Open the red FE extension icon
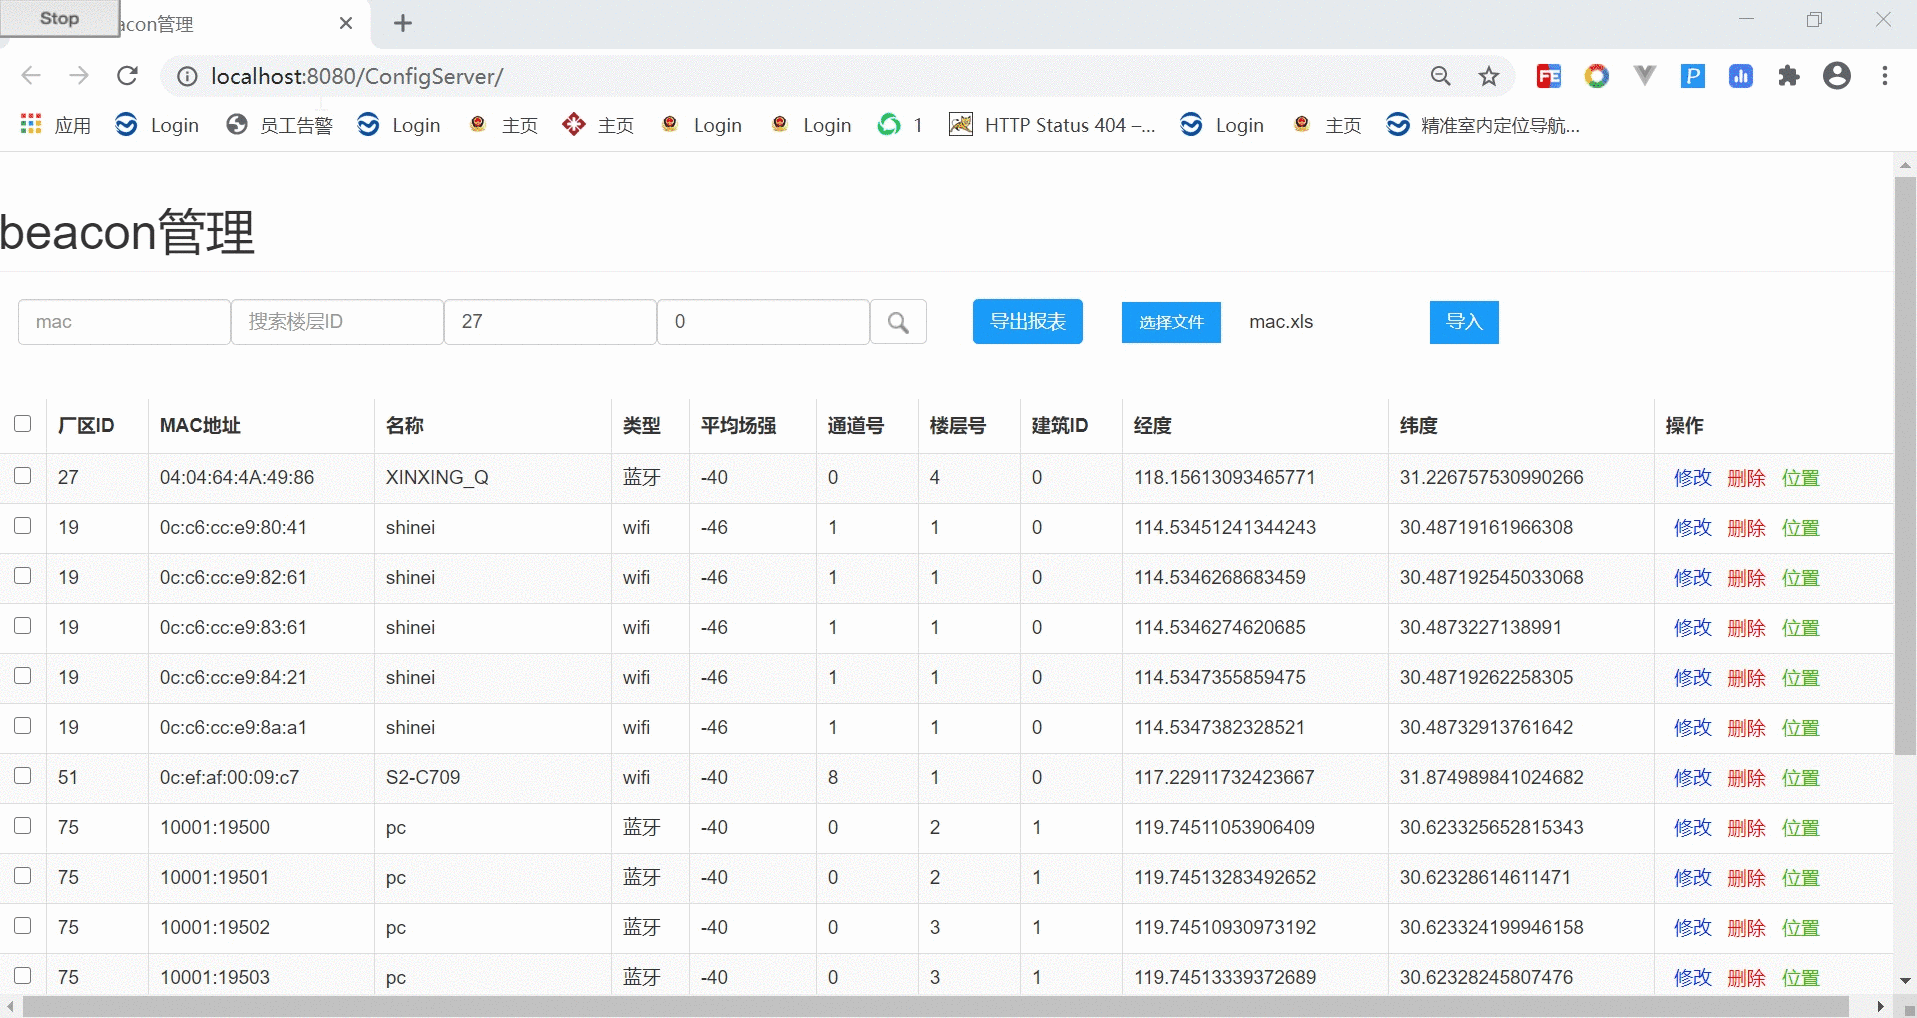 1549,76
